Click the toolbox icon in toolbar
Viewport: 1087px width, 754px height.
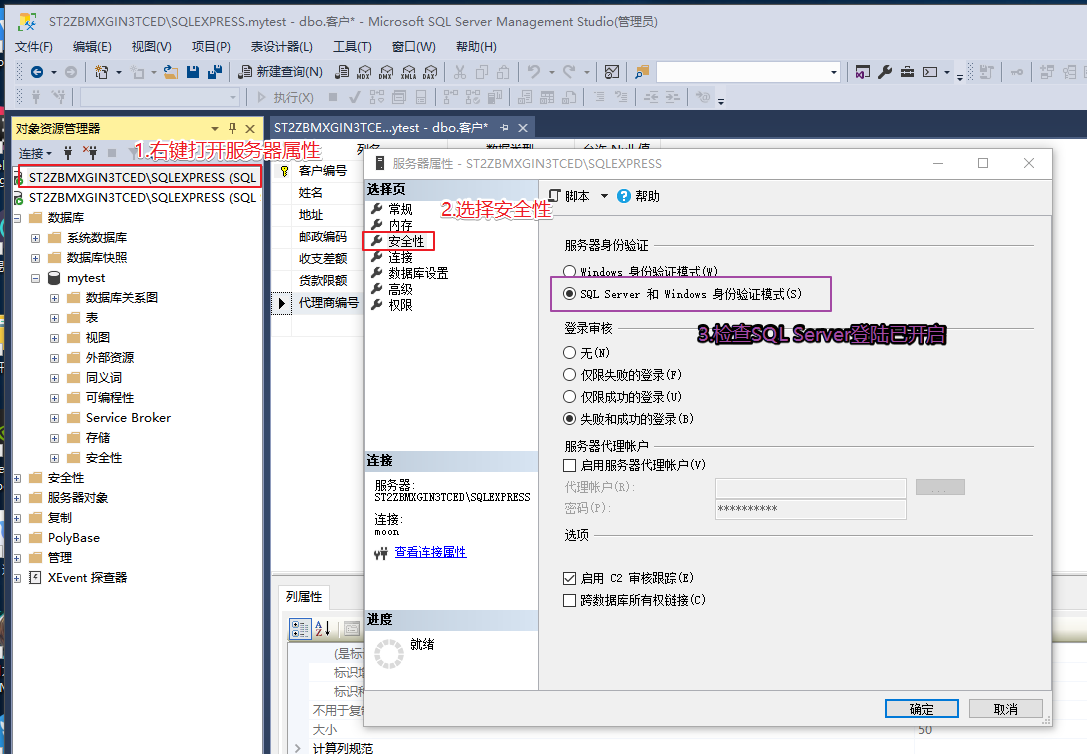click(907, 71)
